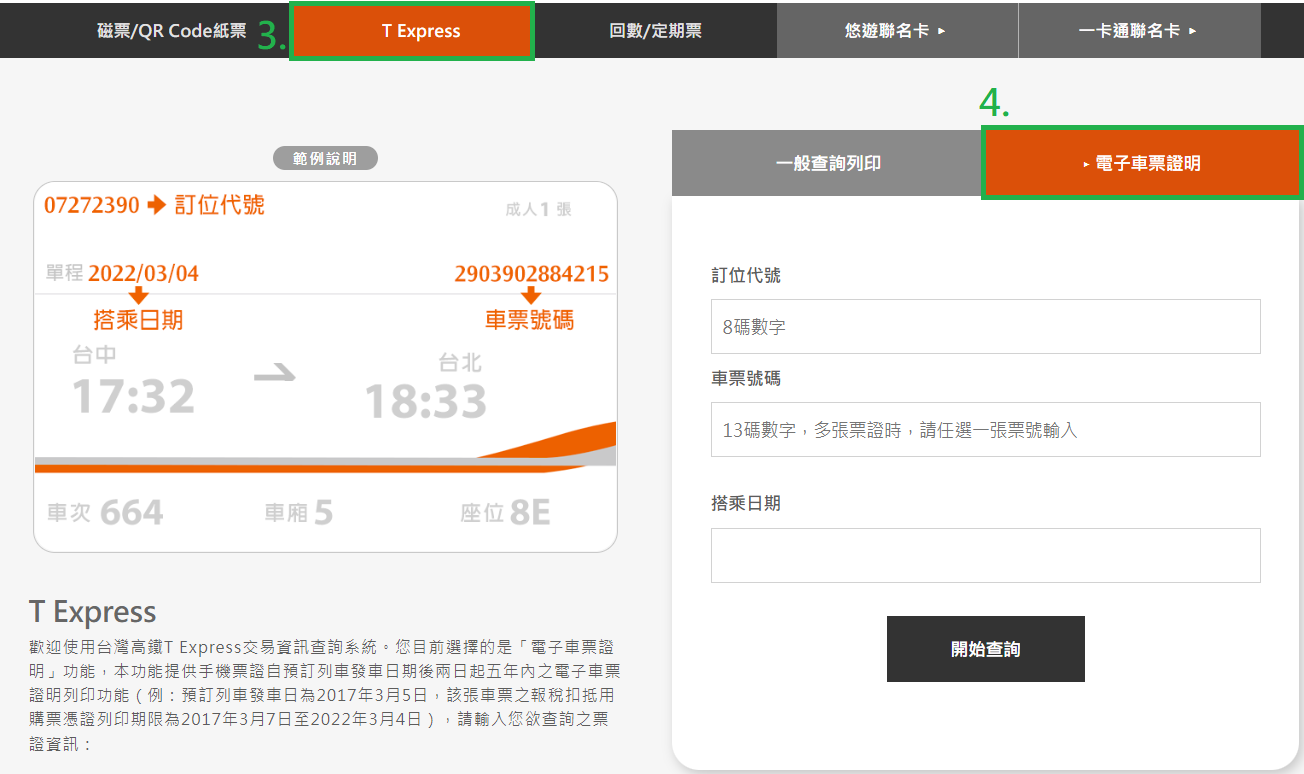Expand the 一卡通聯名卡 menu
Screen dimensions: 1304x774
pyautogui.click(x=1138, y=30)
